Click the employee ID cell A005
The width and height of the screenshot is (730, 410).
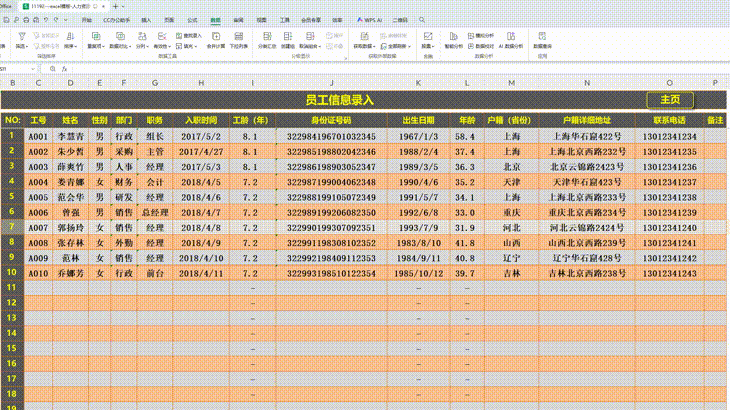(38, 197)
